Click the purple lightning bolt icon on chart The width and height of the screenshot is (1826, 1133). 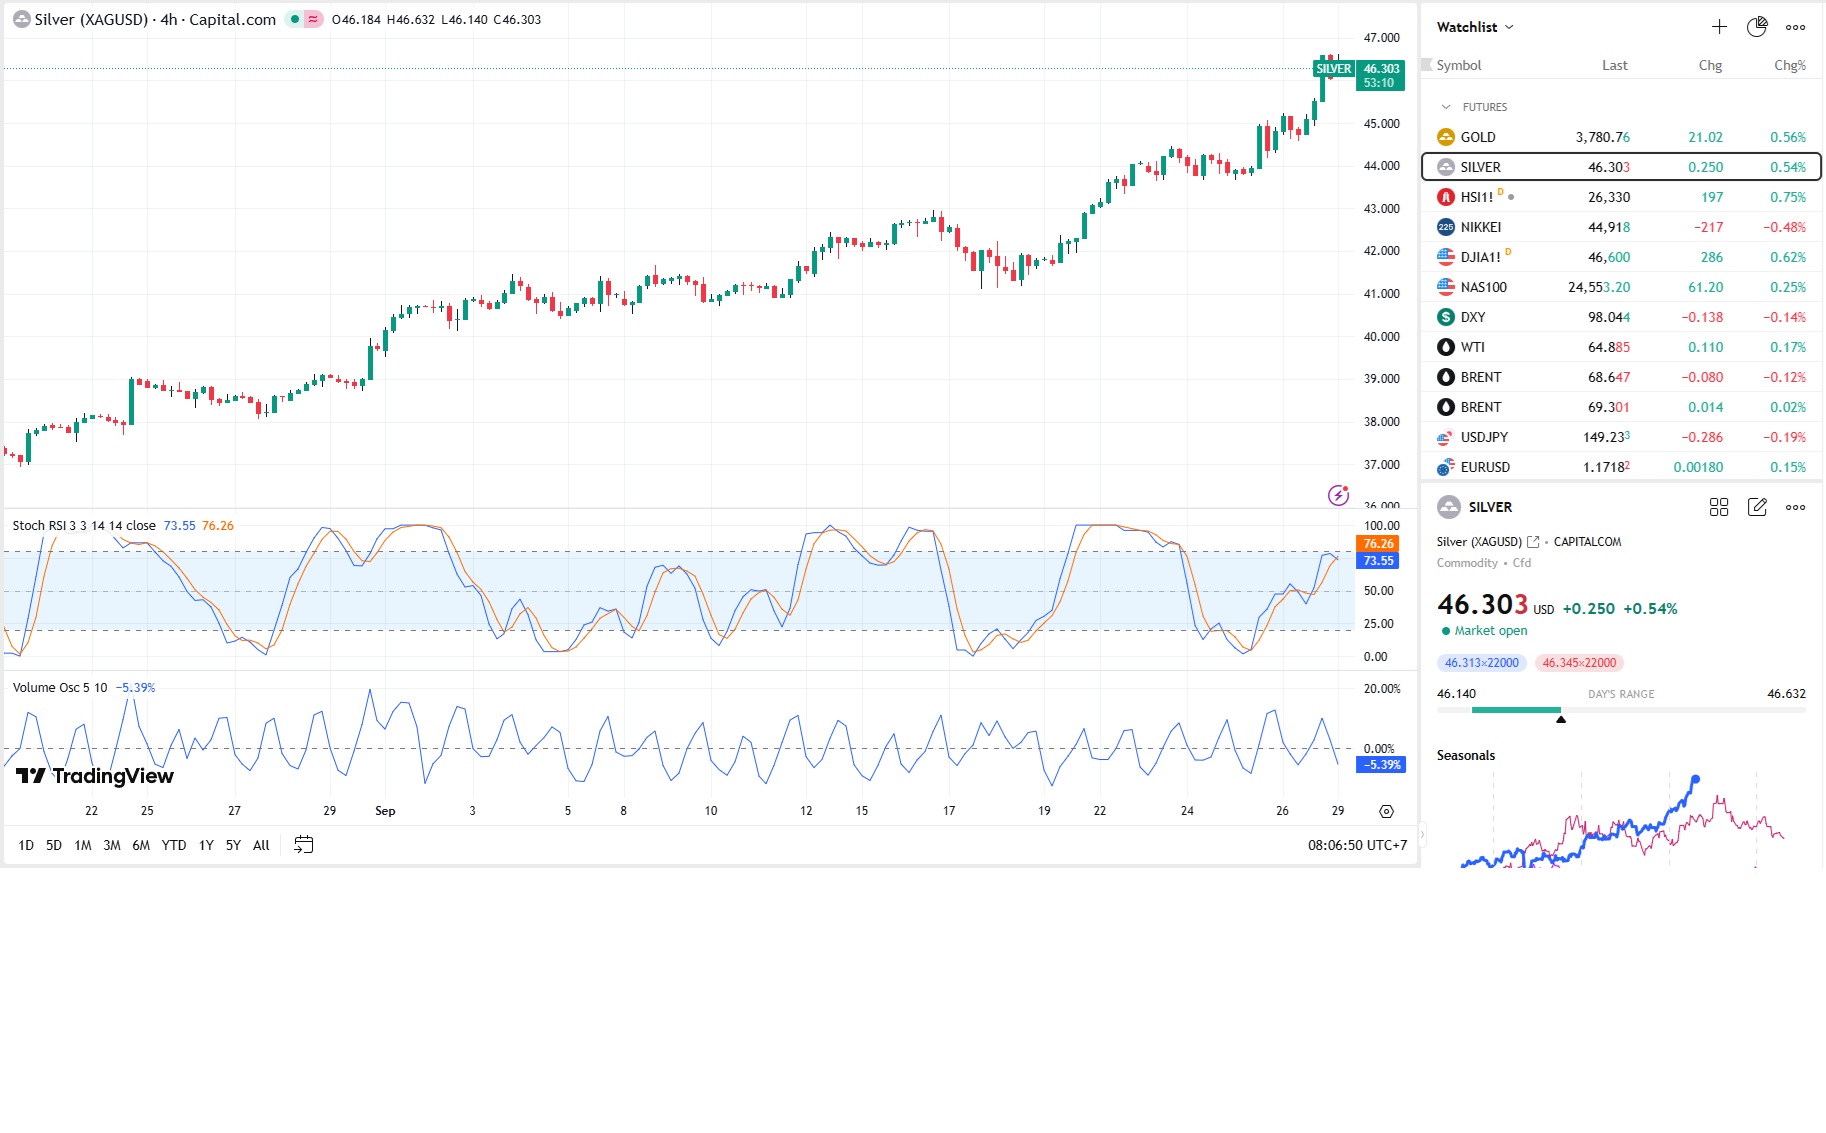tap(1338, 495)
